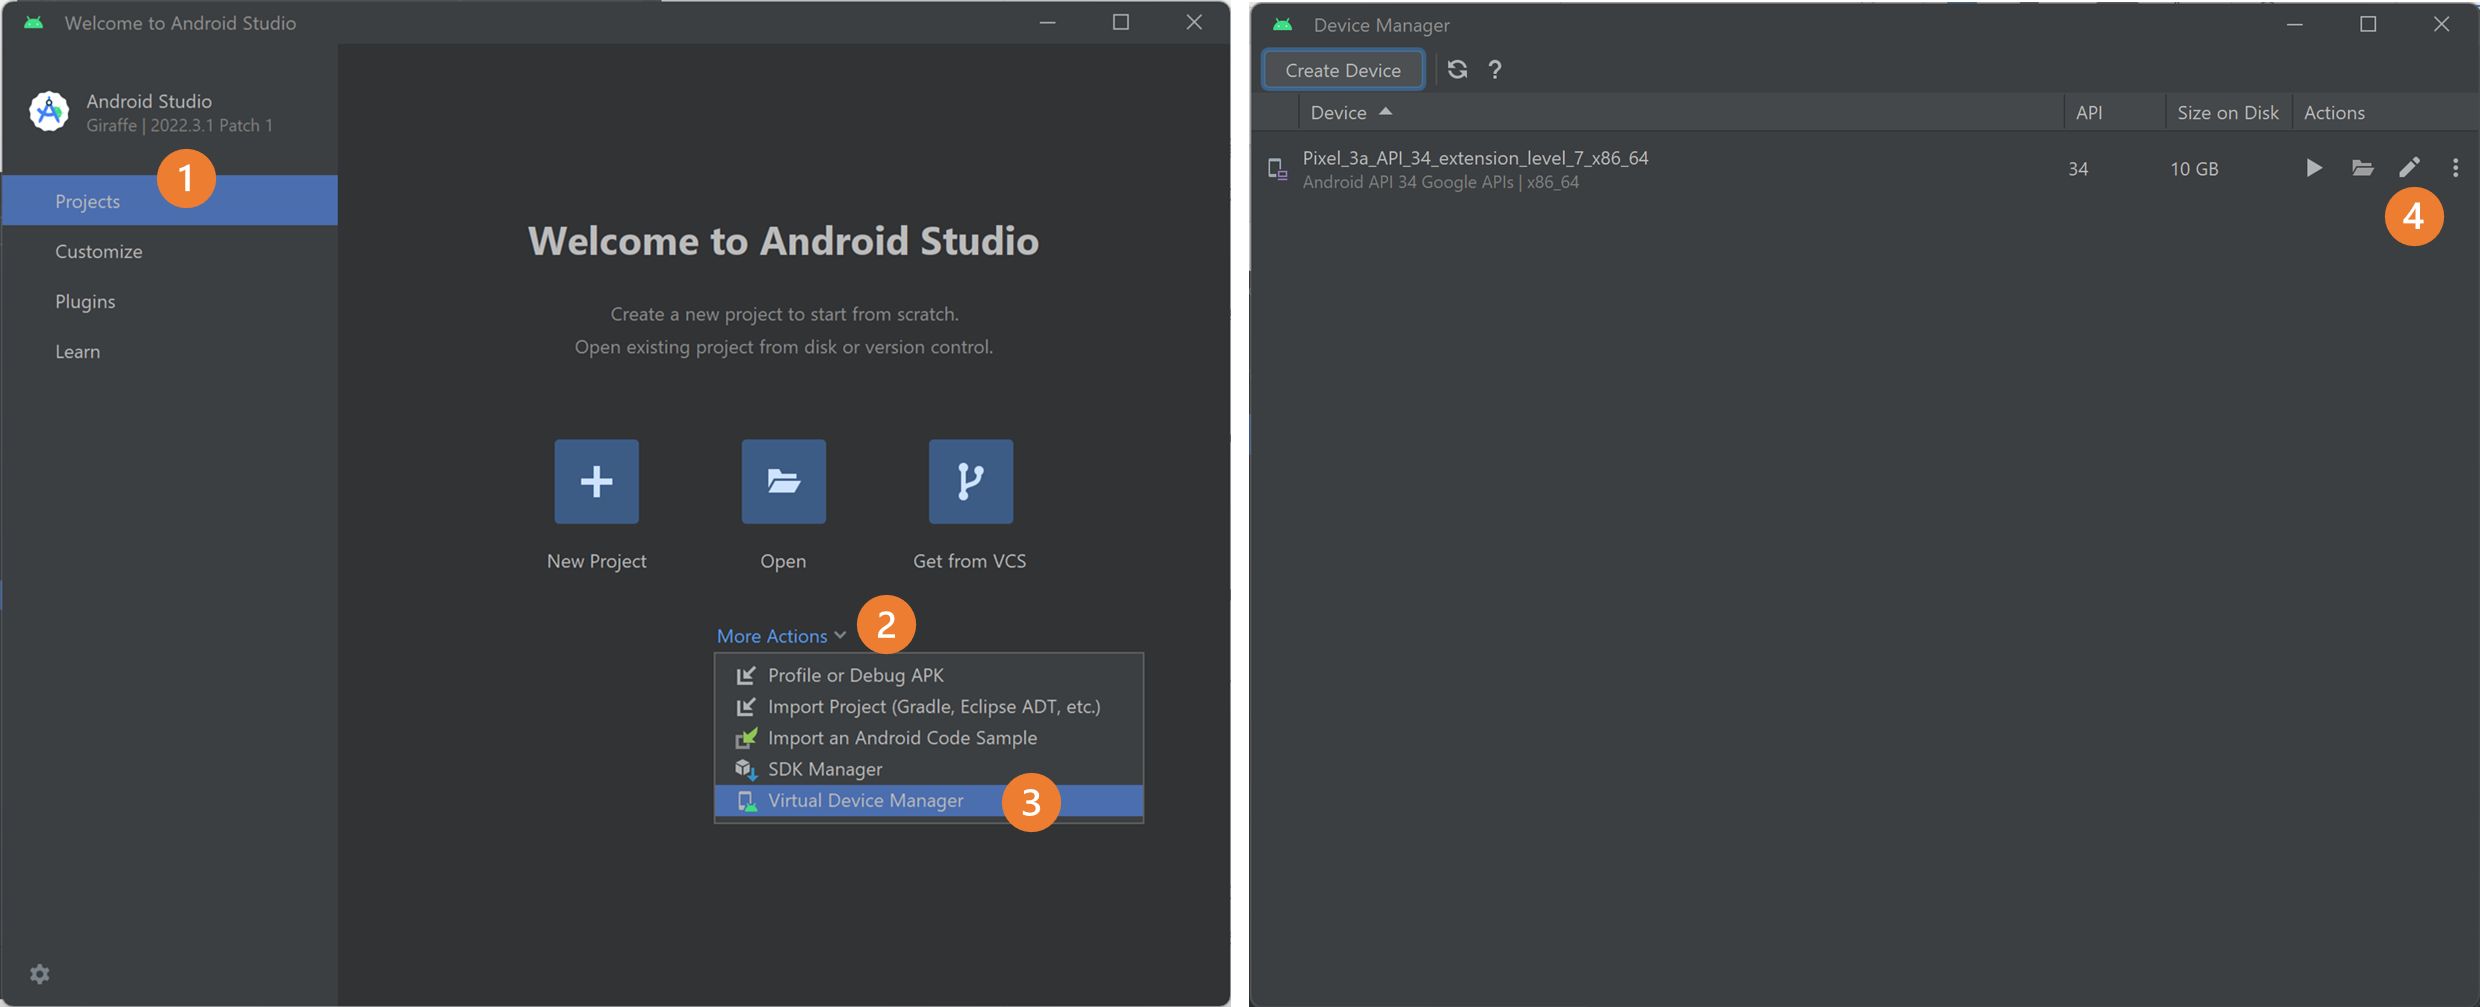Edit Pixel_3a device with pencil icon

point(2409,168)
